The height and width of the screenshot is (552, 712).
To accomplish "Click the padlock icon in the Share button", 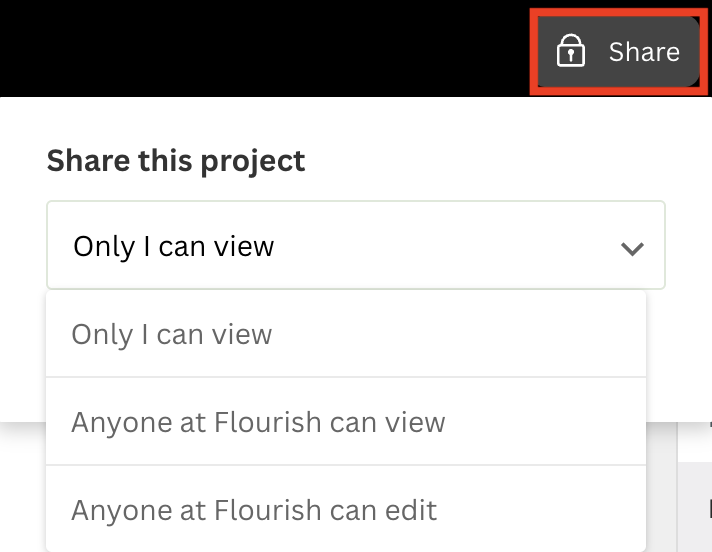I will [570, 51].
